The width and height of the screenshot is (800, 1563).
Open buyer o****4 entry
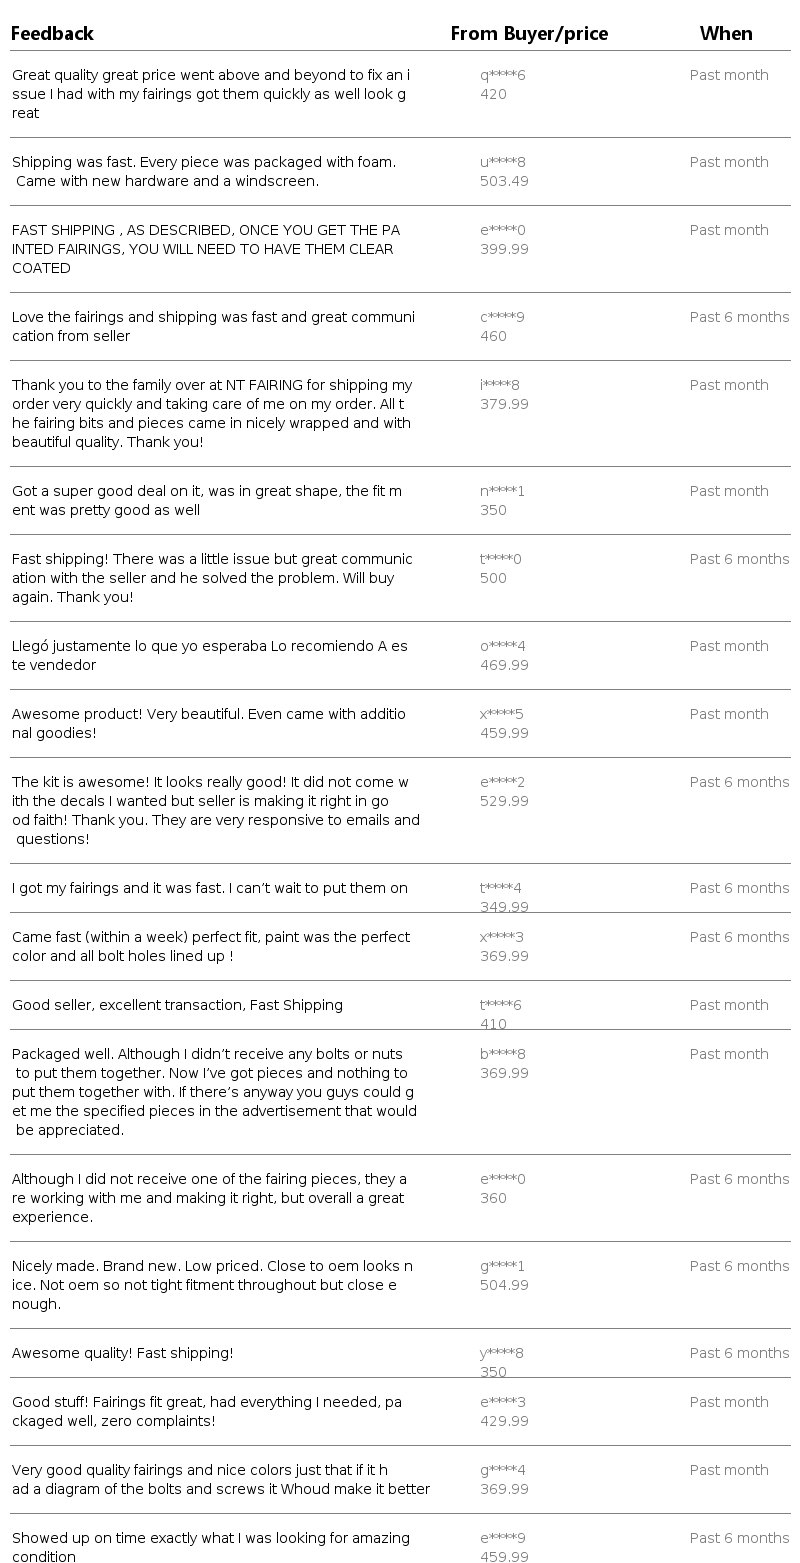pos(502,647)
